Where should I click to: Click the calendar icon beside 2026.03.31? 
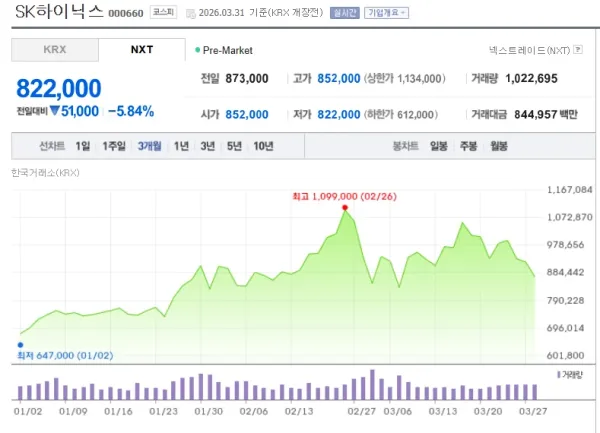pyautogui.click(x=190, y=14)
